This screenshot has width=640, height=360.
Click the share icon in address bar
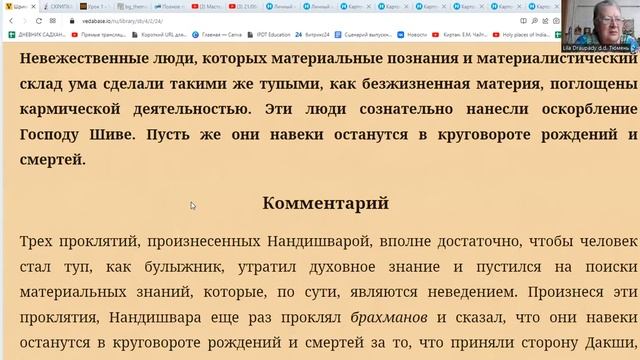pos(545,21)
